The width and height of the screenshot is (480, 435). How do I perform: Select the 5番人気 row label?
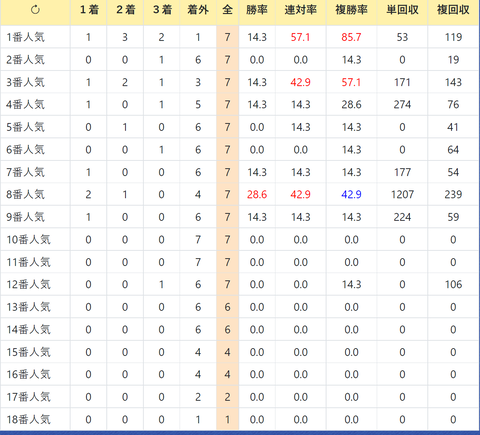pyautogui.click(x=25, y=127)
